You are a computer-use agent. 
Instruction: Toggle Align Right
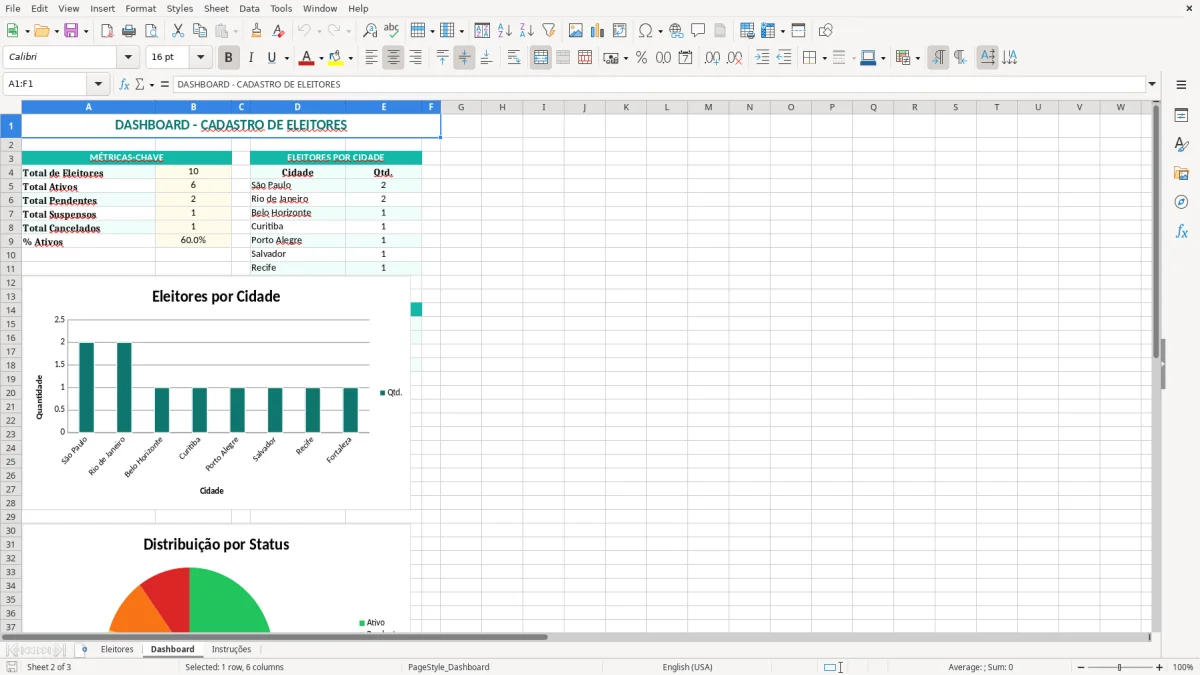point(415,58)
